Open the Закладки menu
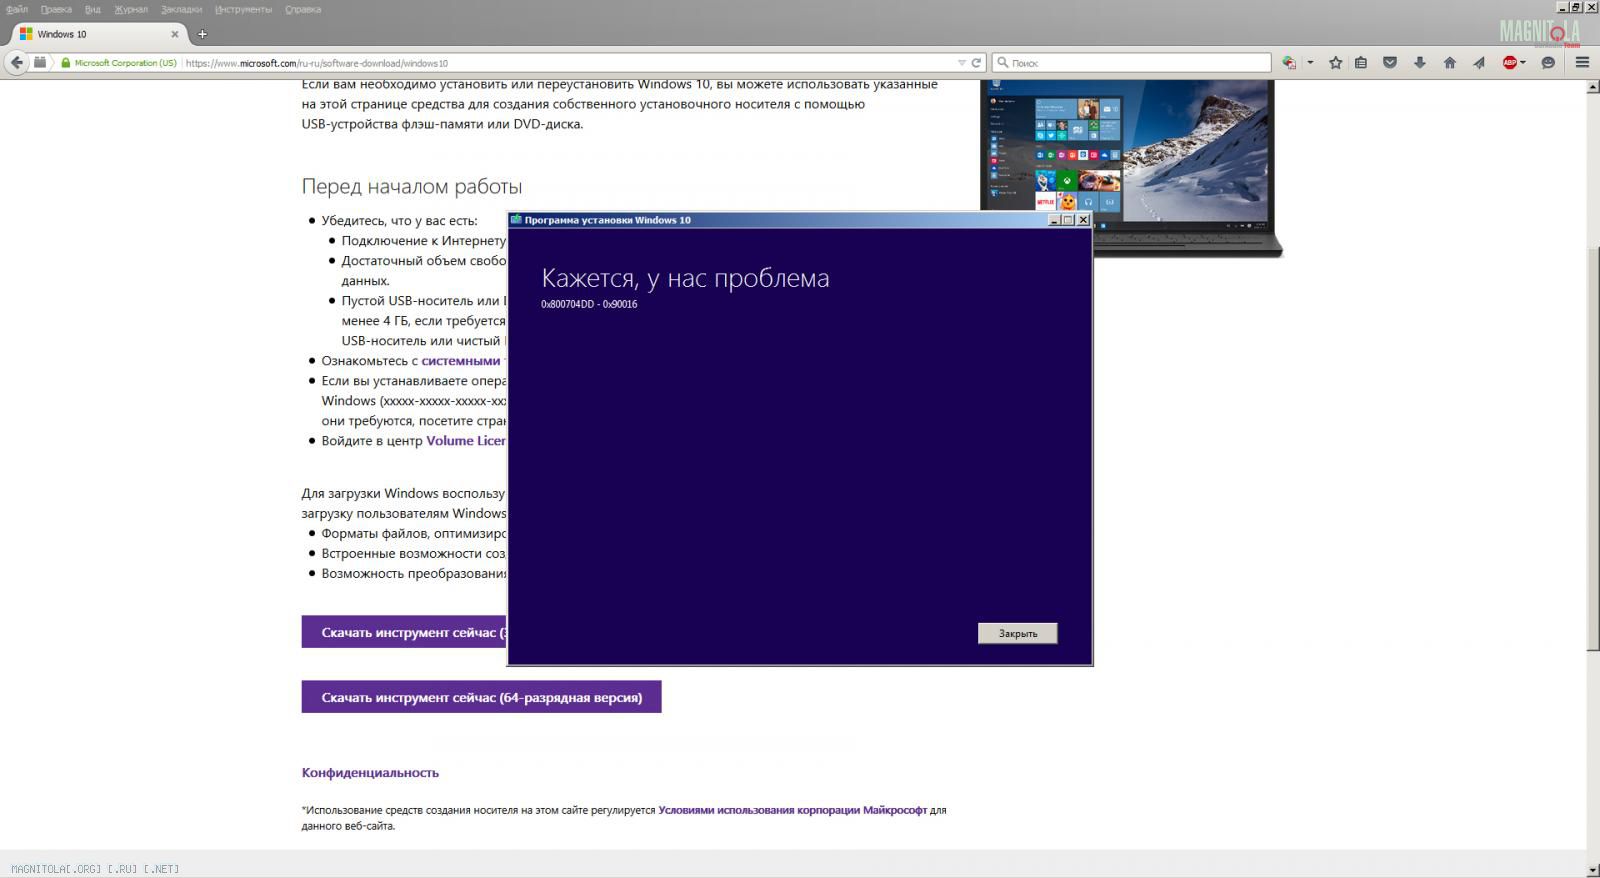Screen dimensions: 1600x878 click(x=181, y=9)
